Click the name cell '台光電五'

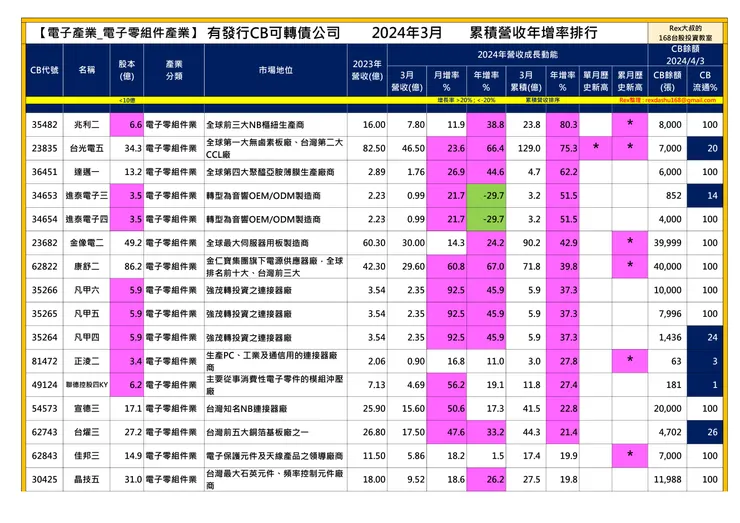coord(87,148)
